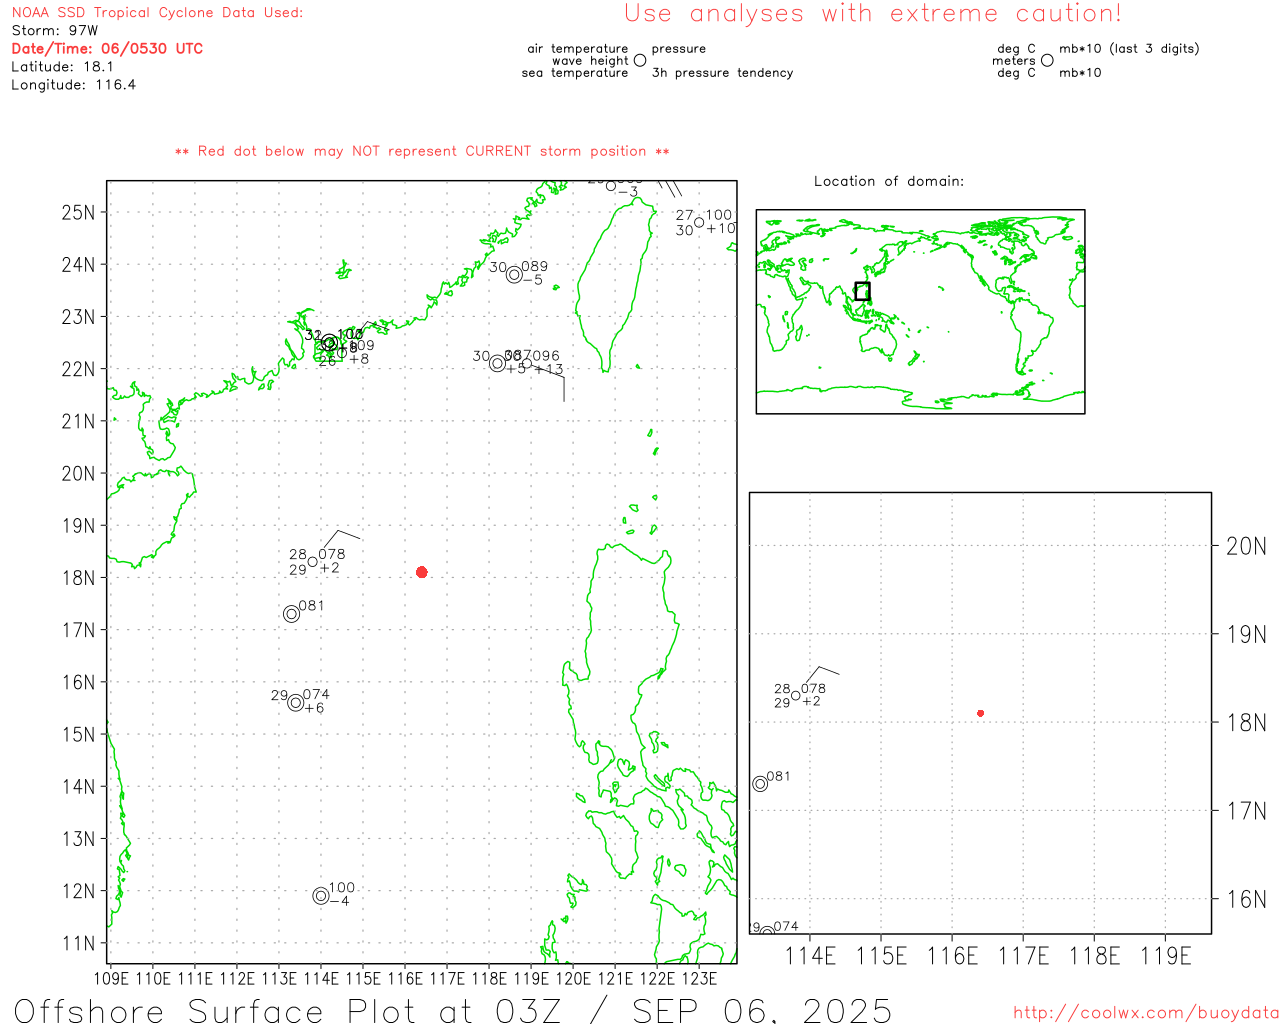Click the 11N latitude label on main map
This screenshot has height=1024, width=1280.
click(x=78, y=943)
